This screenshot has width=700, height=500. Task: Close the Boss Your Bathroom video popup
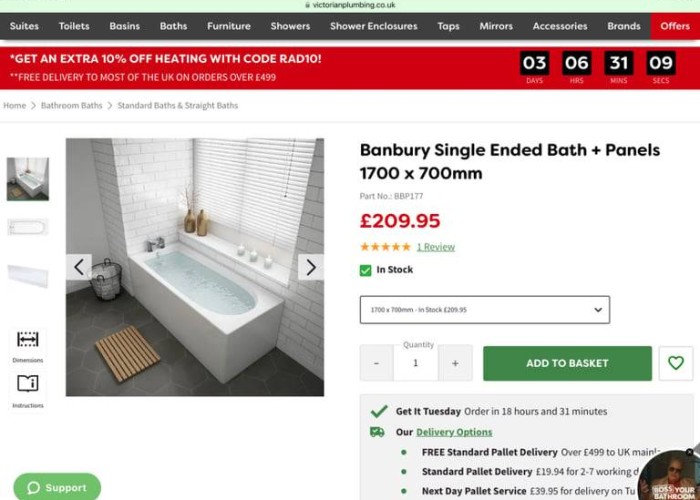tap(689, 452)
